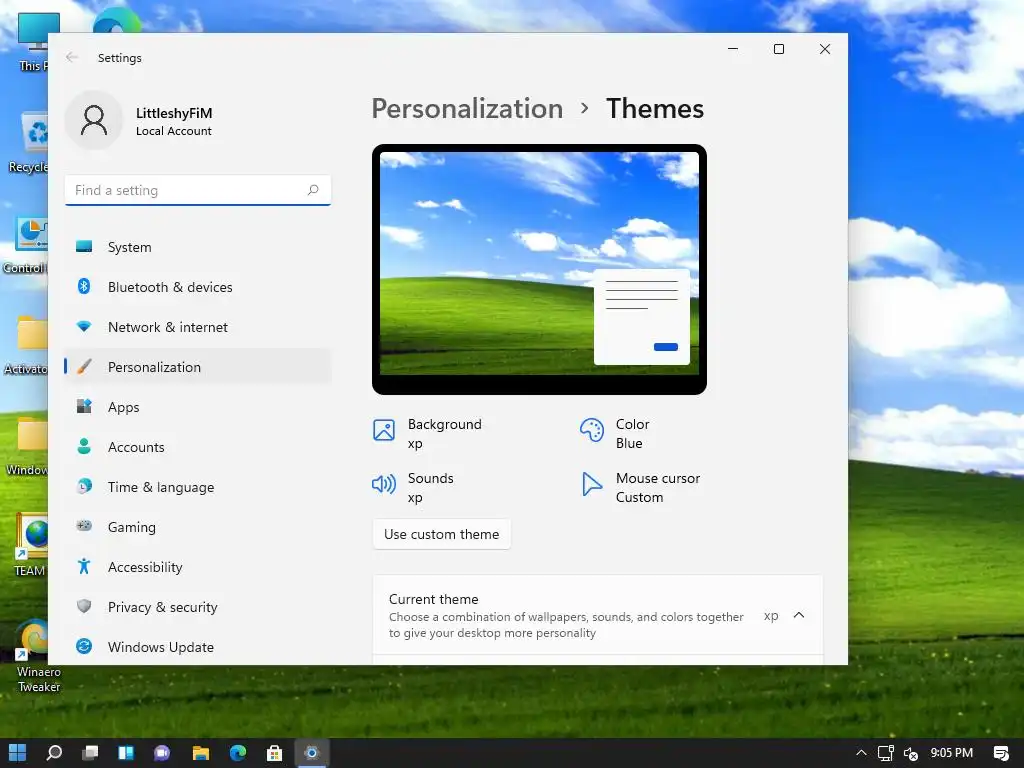Screen dimensions: 1024x768
Task: Click the Use custom theme button
Action: [x=441, y=534]
